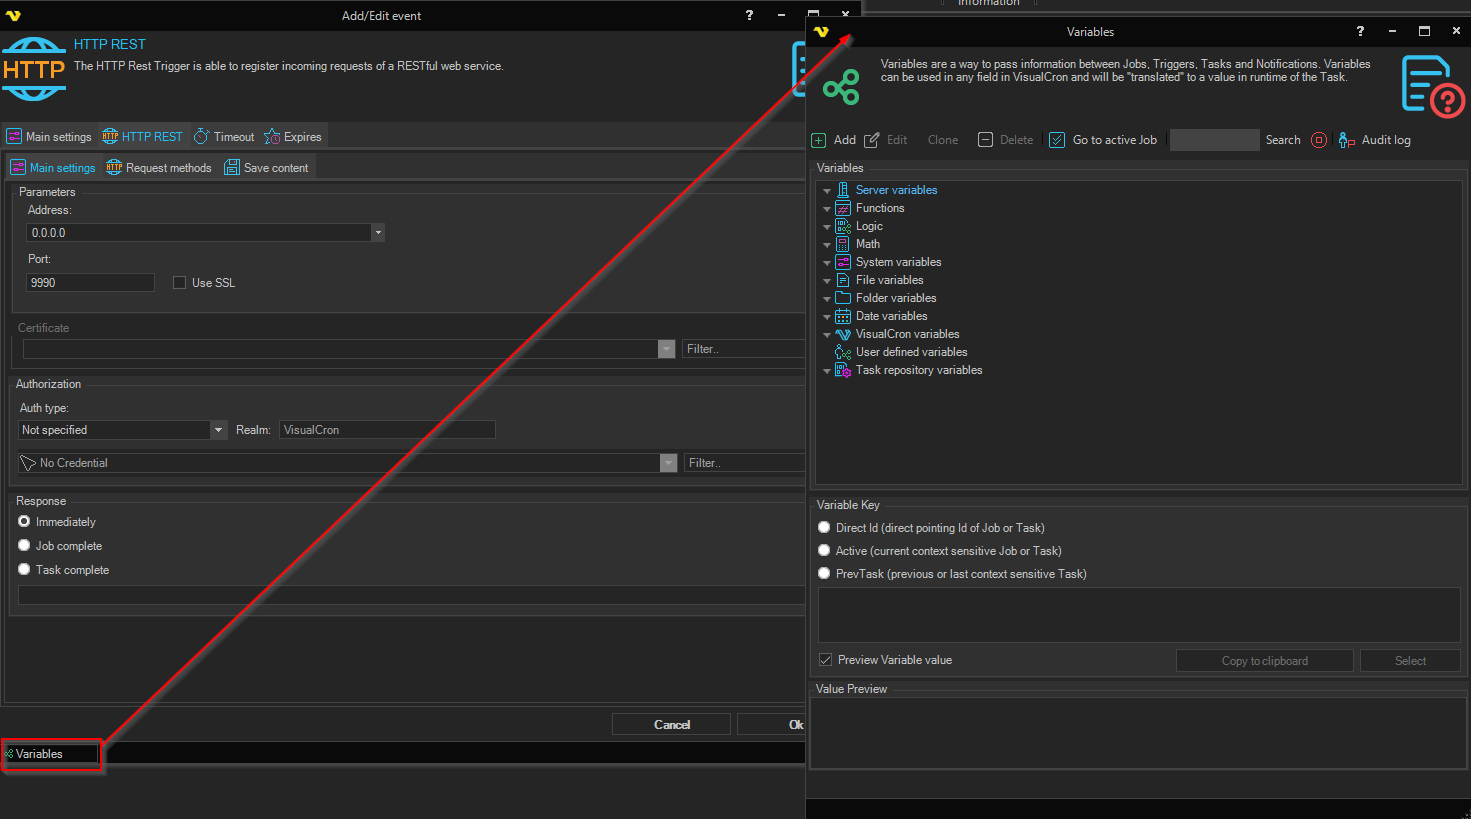Viewport: 1471px width, 819px height.
Task: Click Copy to clipboard button
Action: 1264,661
